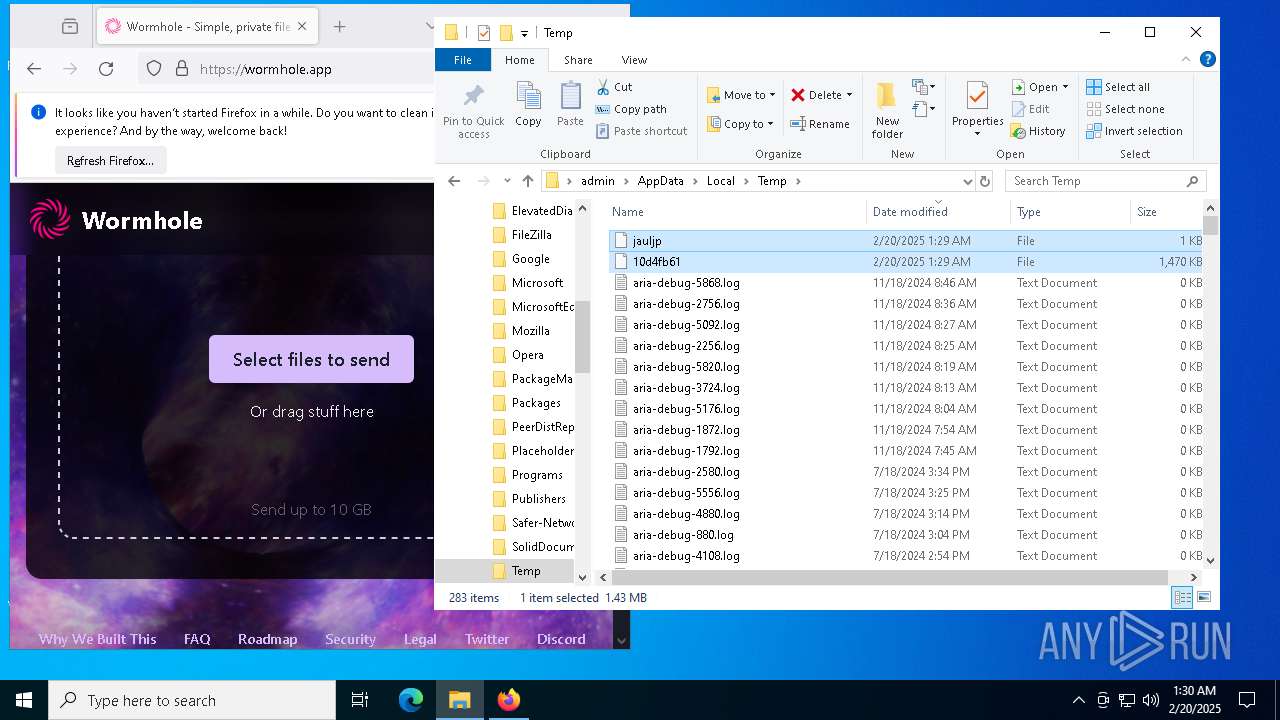Switch to the Home ribbon tab
Viewport: 1280px width, 720px height.
tap(519, 60)
